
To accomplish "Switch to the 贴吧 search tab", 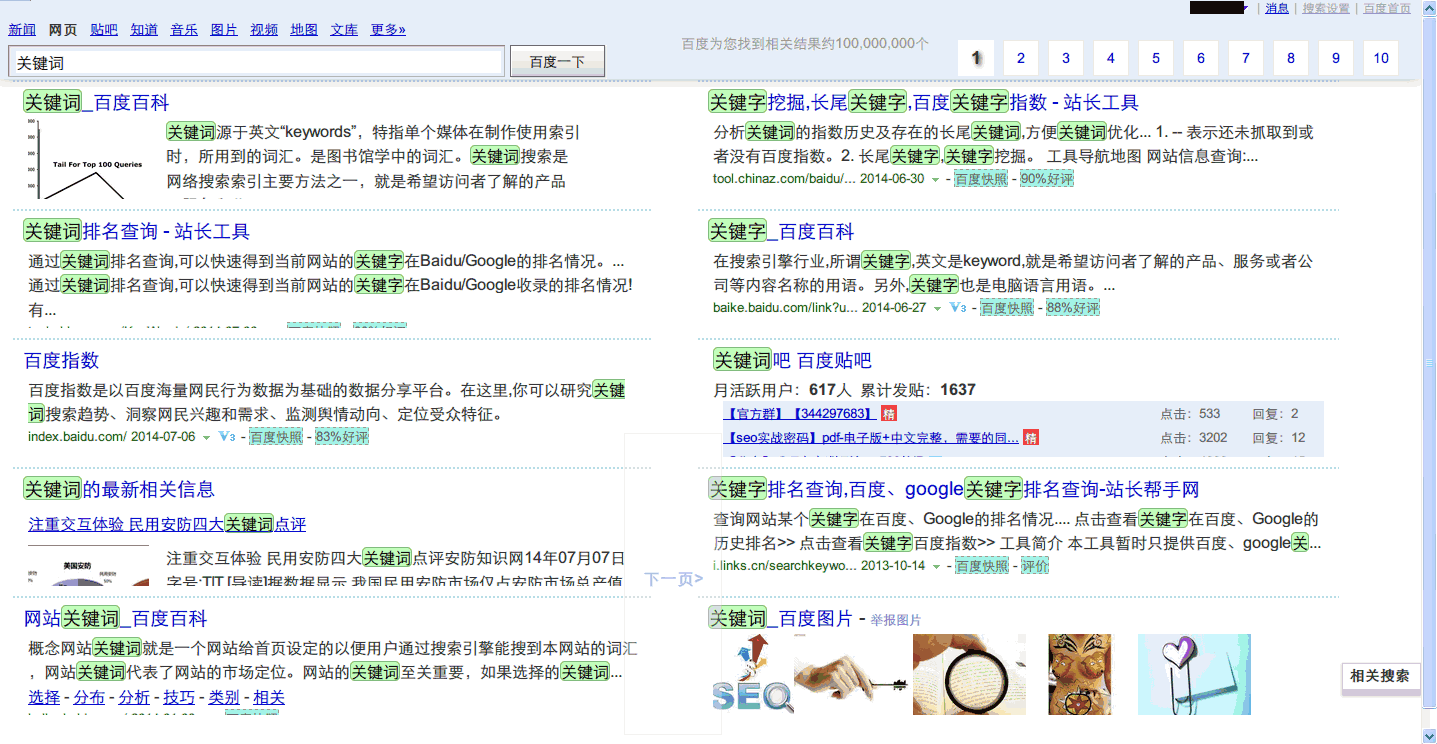I will pos(103,29).
